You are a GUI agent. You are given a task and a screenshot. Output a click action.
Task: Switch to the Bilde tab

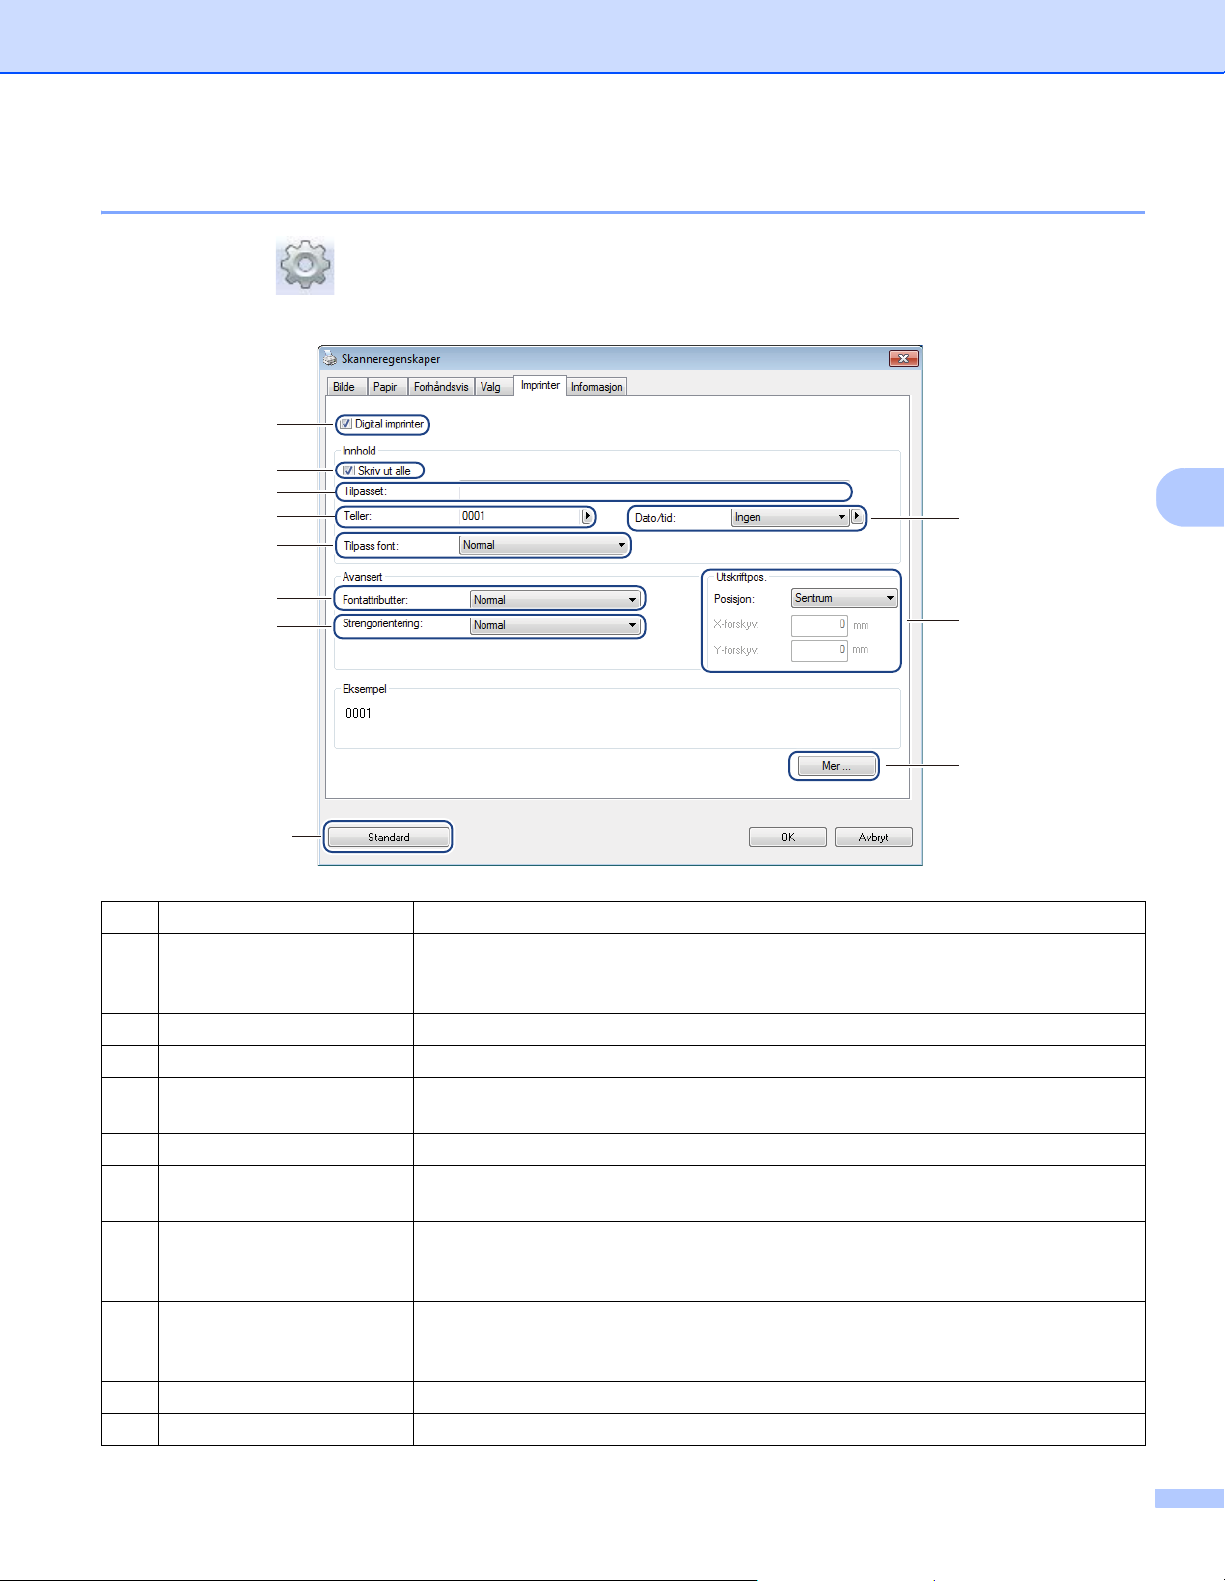click(344, 387)
